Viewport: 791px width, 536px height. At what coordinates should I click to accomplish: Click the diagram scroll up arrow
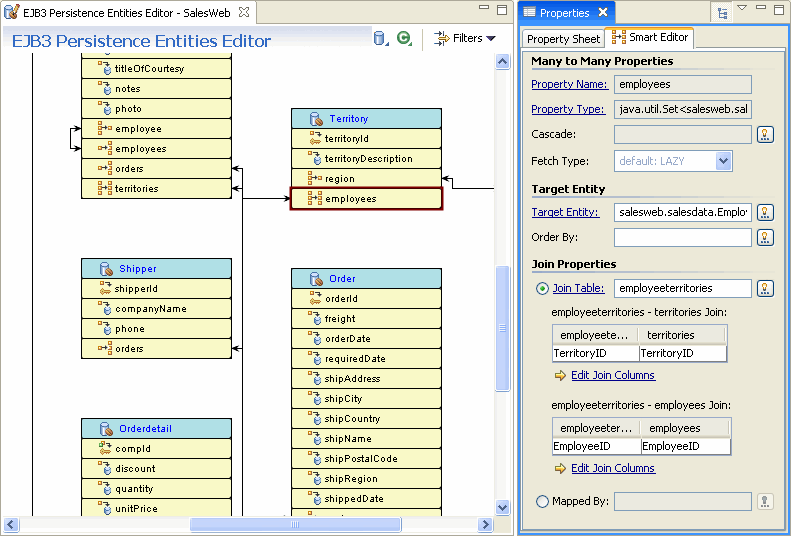[x=502, y=62]
